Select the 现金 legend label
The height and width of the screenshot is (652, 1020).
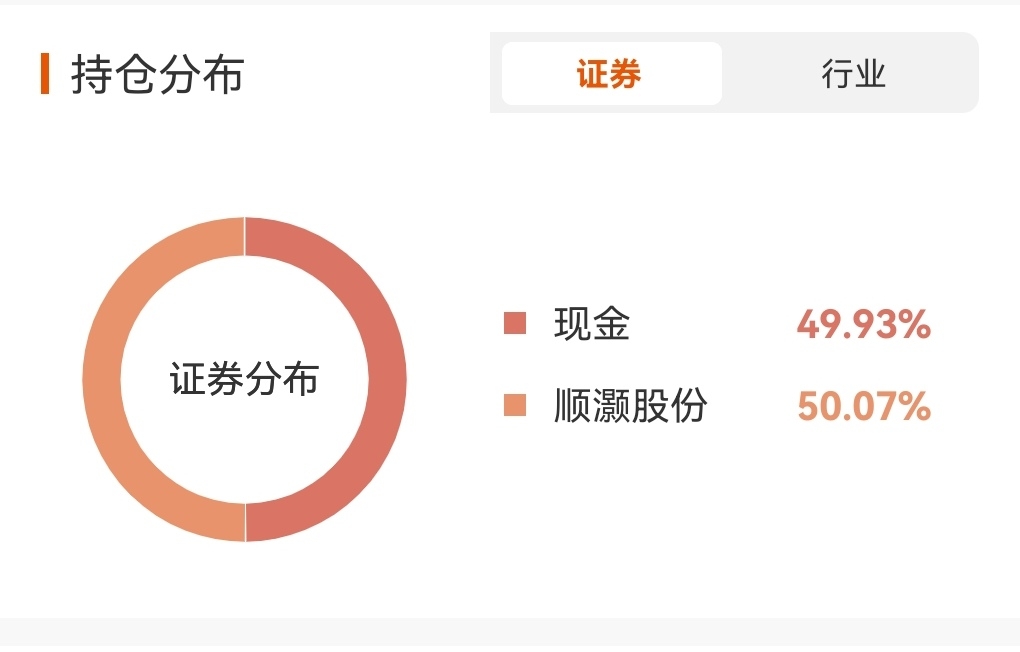pos(592,323)
